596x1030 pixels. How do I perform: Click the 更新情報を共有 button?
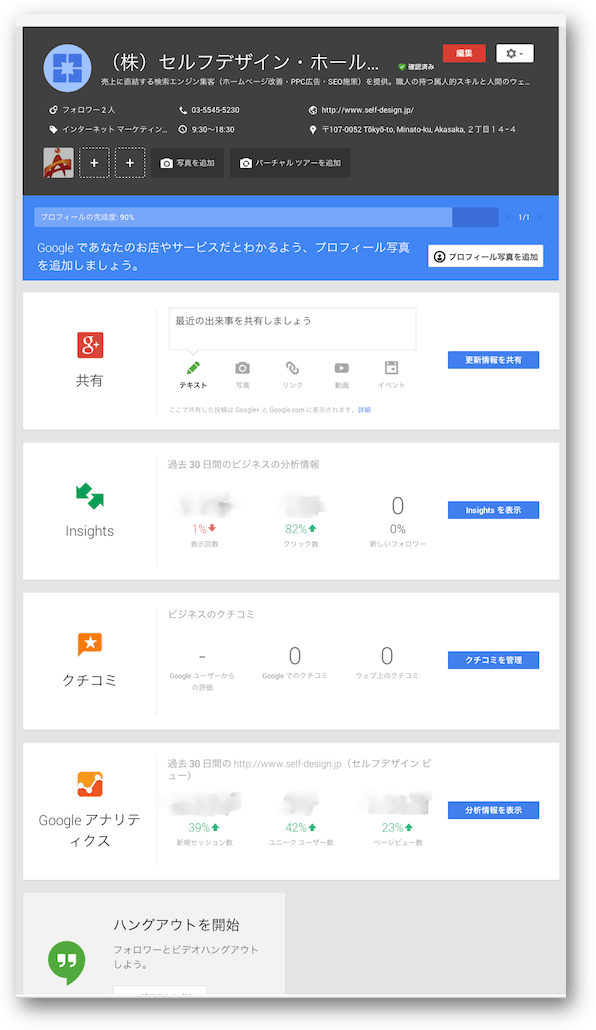pos(493,360)
